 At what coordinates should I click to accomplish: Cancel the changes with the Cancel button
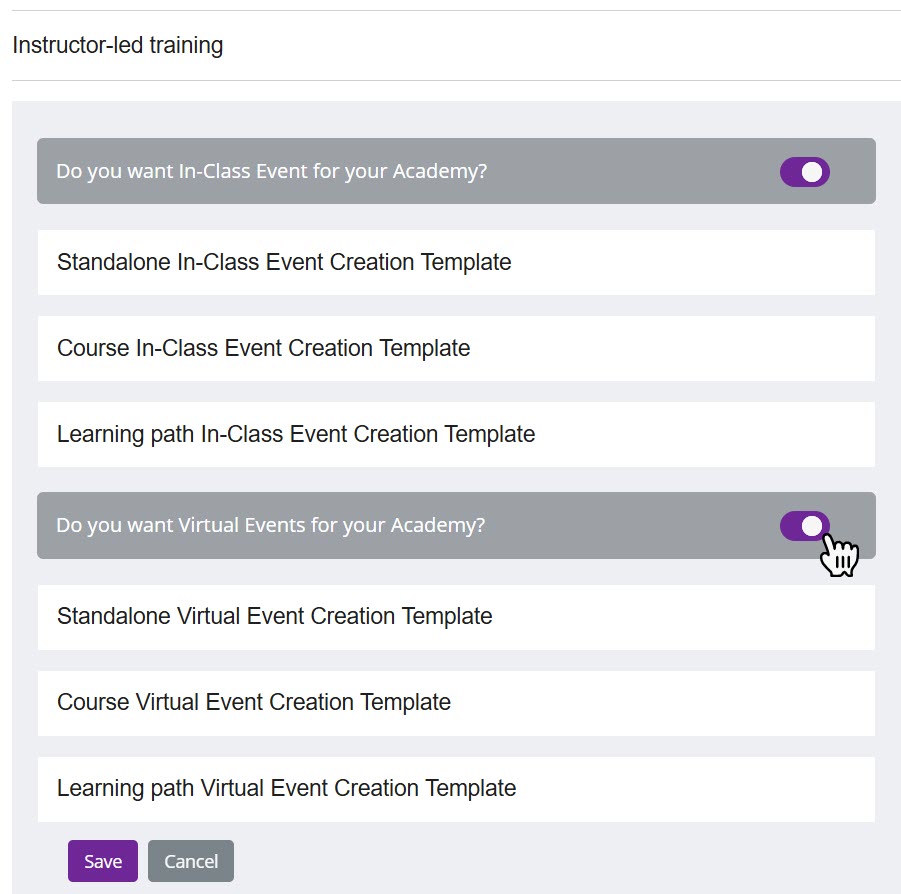[190, 860]
